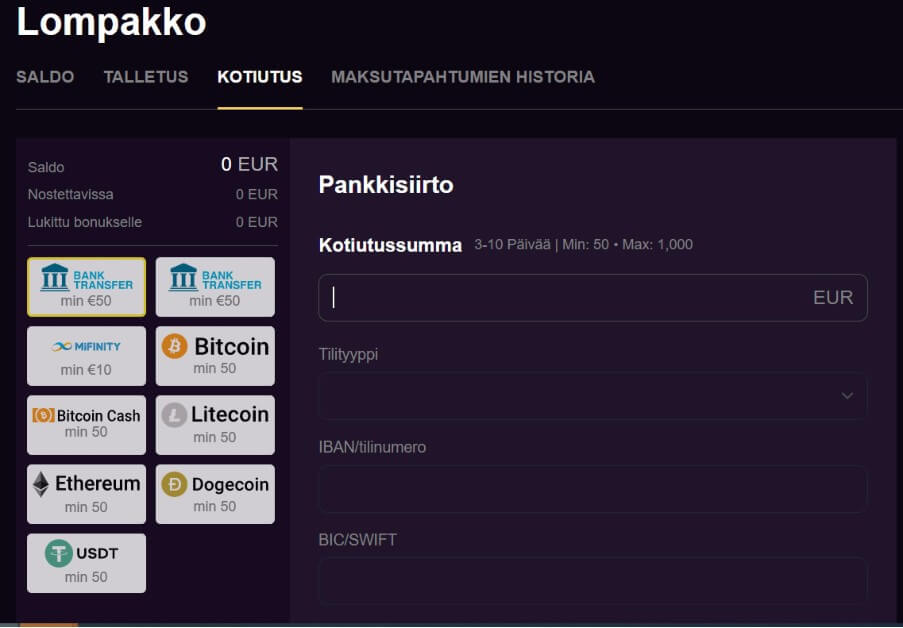
Task: Select the highlighted Bank Transfer payment method
Action: pyautogui.click(x=87, y=287)
